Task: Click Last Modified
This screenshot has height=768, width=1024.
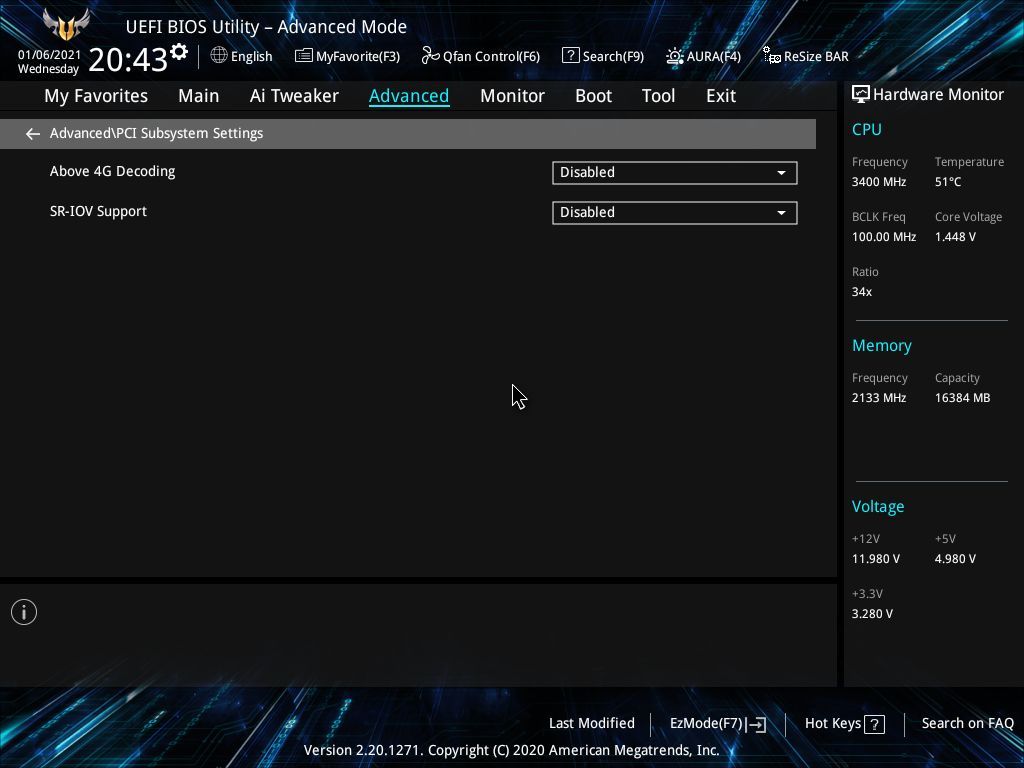Action: [x=592, y=724]
